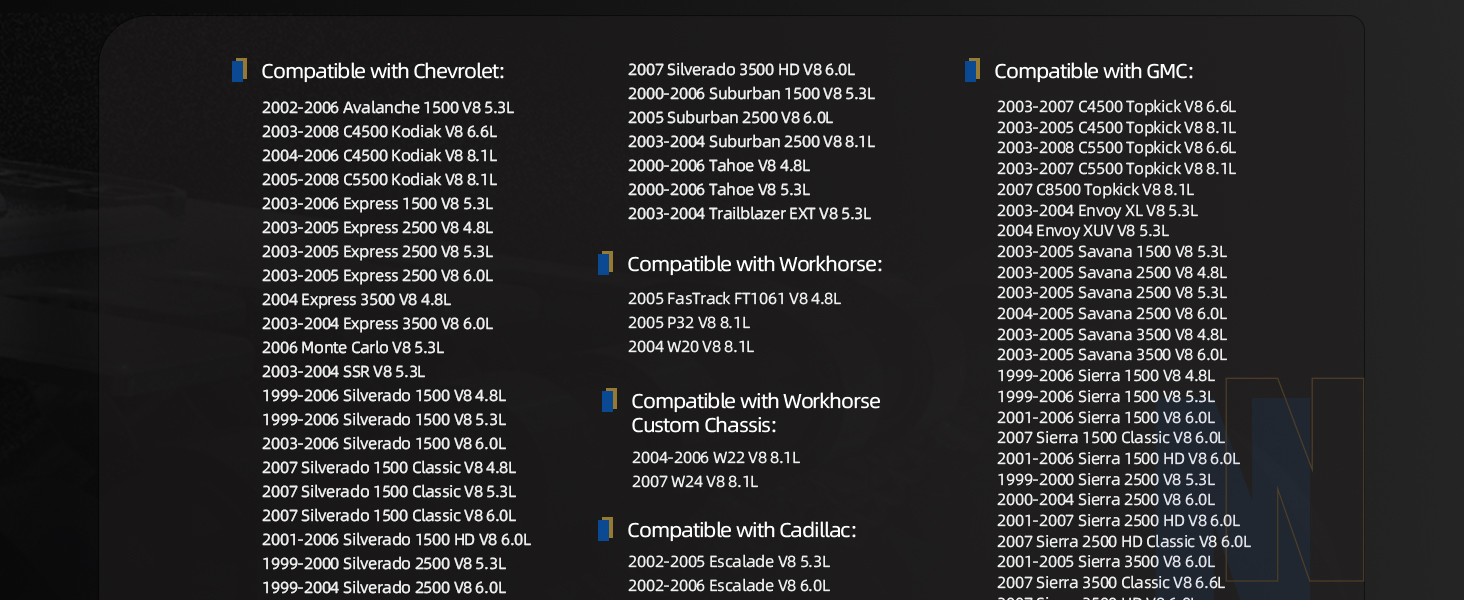Click 2000-2006 Tahoe V8 5.3L

click(x=719, y=189)
